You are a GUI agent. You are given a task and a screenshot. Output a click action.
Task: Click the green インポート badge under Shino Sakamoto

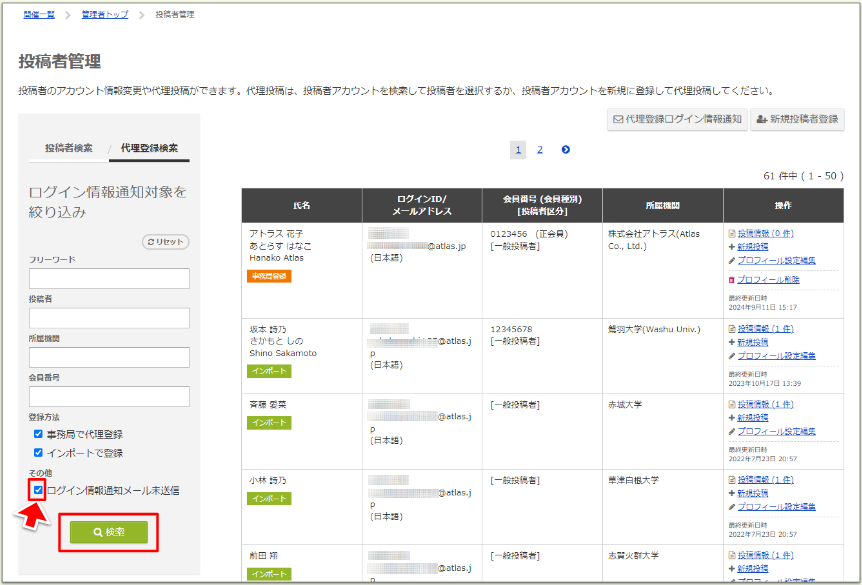click(269, 371)
